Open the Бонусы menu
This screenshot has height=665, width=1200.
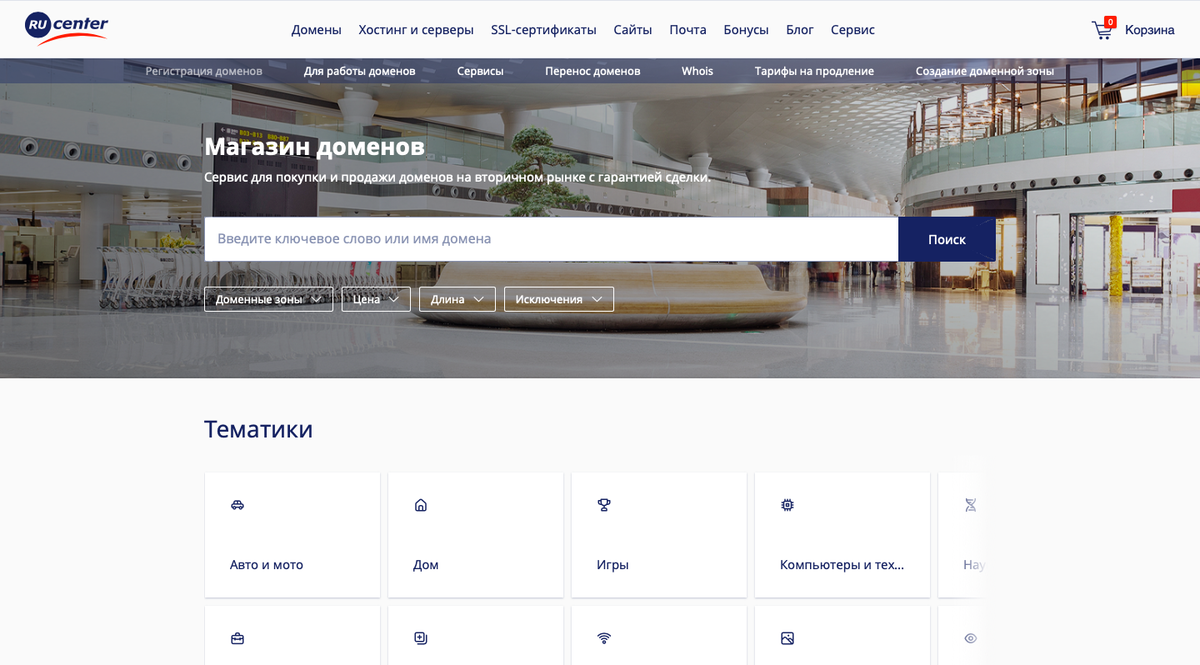(x=746, y=30)
